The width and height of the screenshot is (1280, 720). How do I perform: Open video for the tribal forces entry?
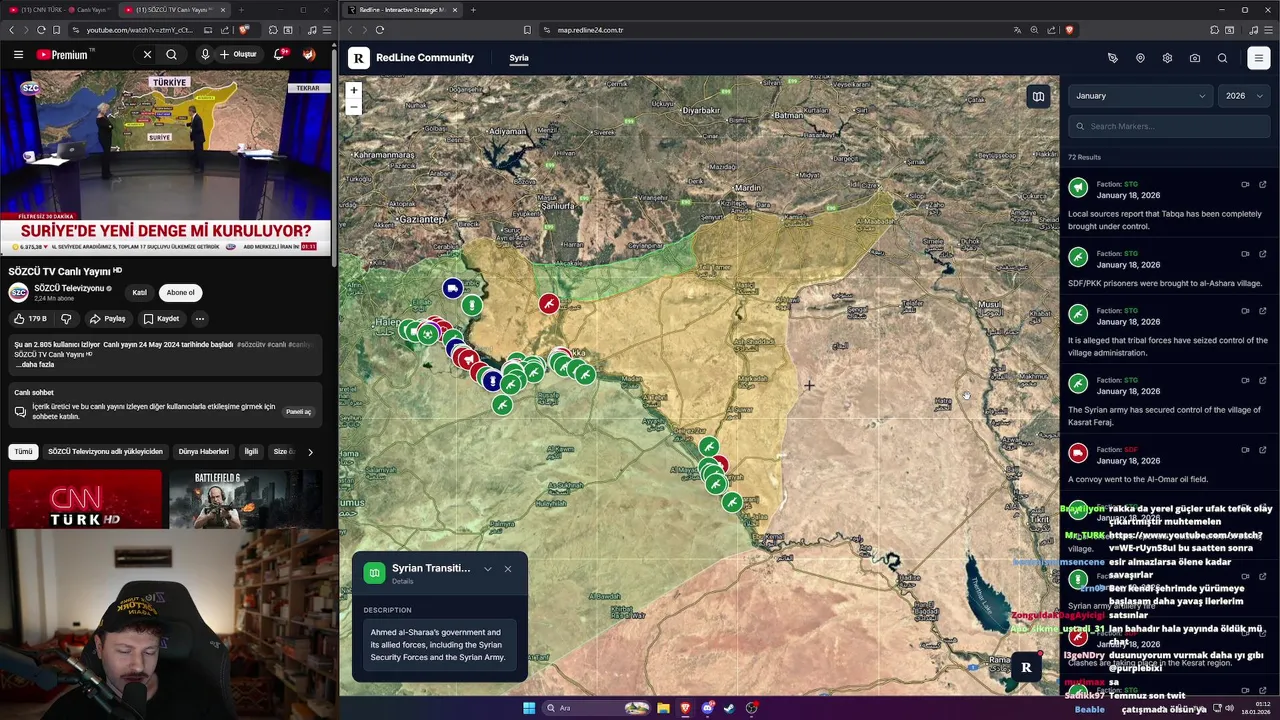click(1245, 311)
